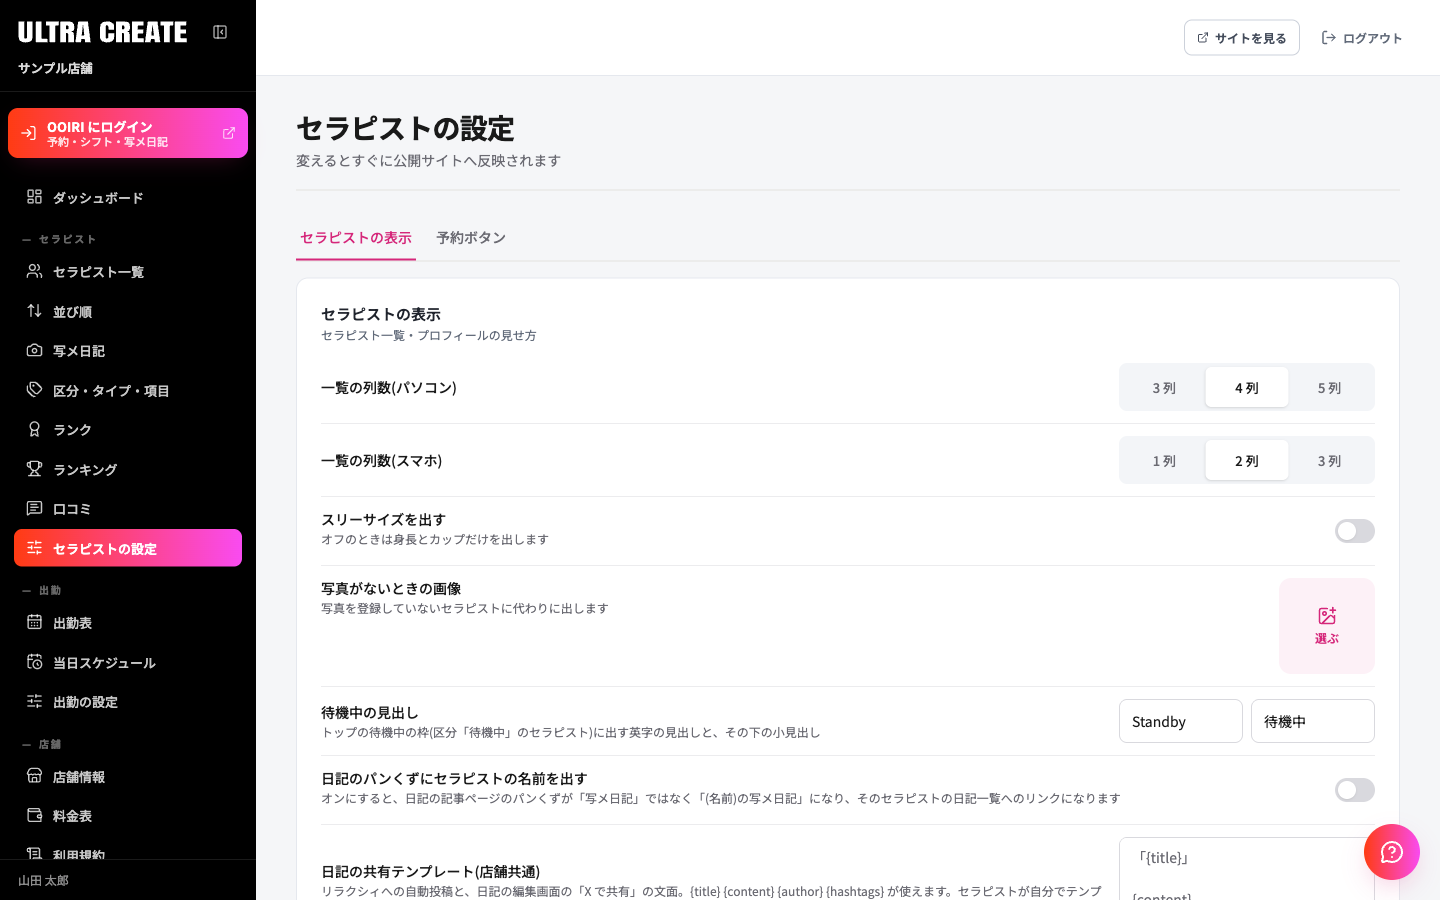Select 3 列 for PC column count
1440x900 pixels.
coord(1164,387)
